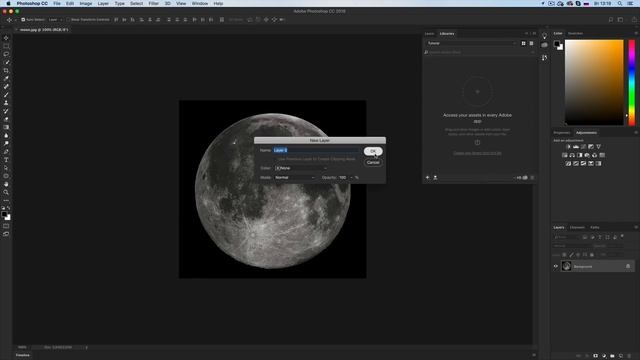Screen dimensions: 640x360
Task: Add a Brightness/Contrast adjustment
Action: pyautogui.click(x=568, y=147)
